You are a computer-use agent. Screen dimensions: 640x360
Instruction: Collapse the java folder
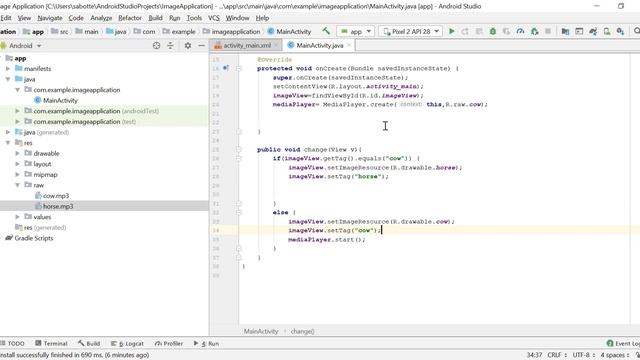click(x=8, y=79)
